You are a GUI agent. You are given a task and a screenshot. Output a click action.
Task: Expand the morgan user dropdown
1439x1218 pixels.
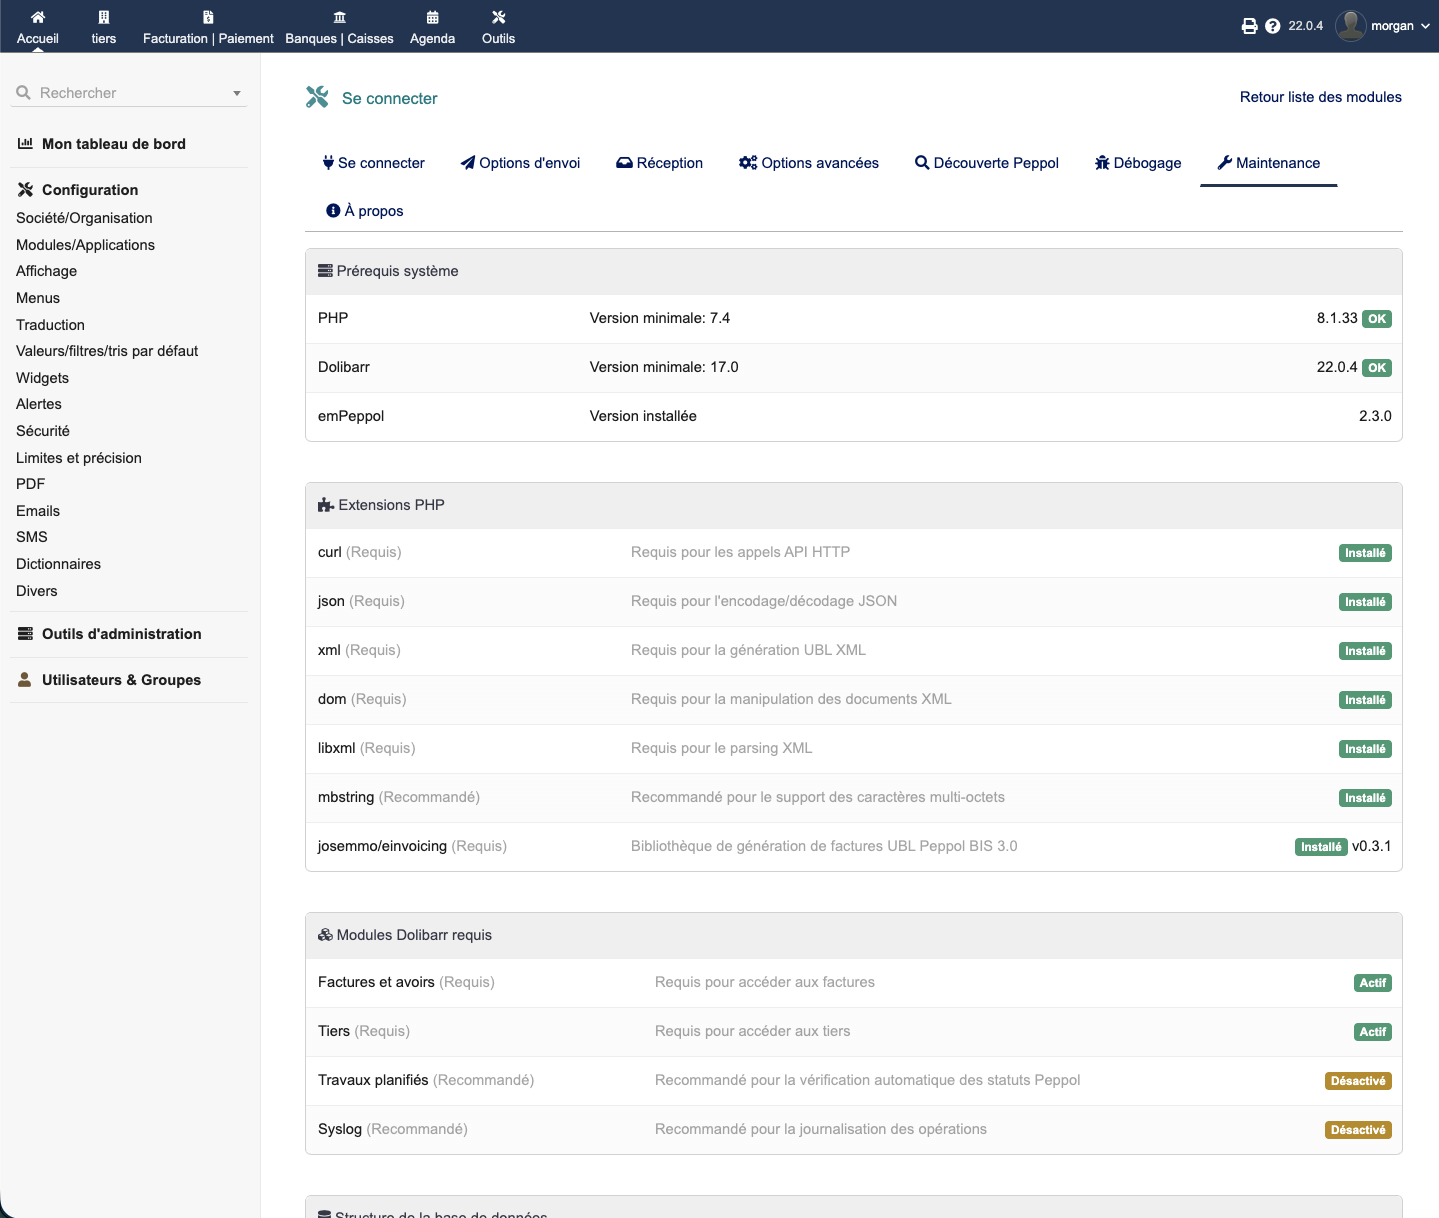pyautogui.click(x=1425, y=26)
